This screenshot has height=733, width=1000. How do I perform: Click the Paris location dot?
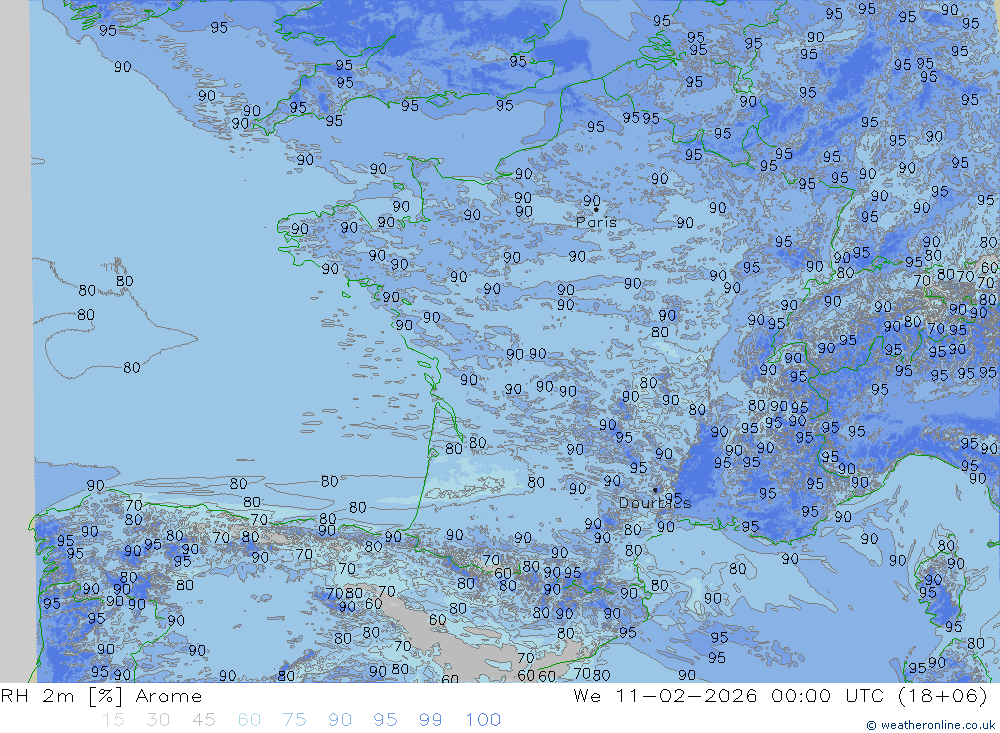click(x=596, y=209)
